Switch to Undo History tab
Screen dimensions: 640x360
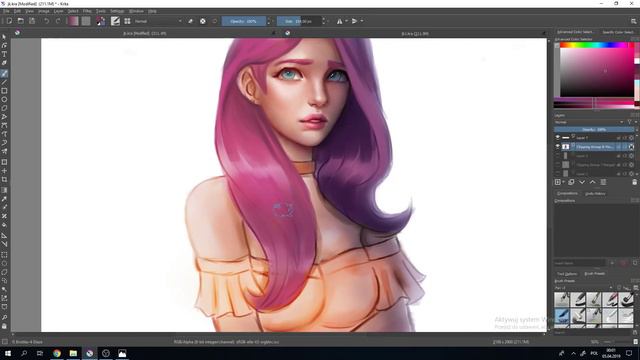pyautogui.click(x=595, y=193)
